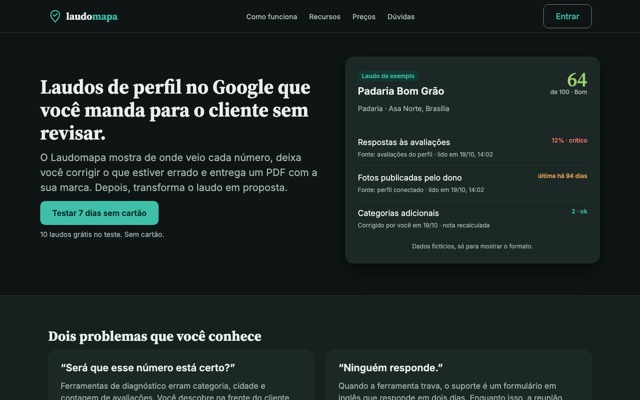Screen dimensions: 640x400
Task: Click '10 laudos grátis no teste' note
Action: pyautogui.click(x=102, y=234)
